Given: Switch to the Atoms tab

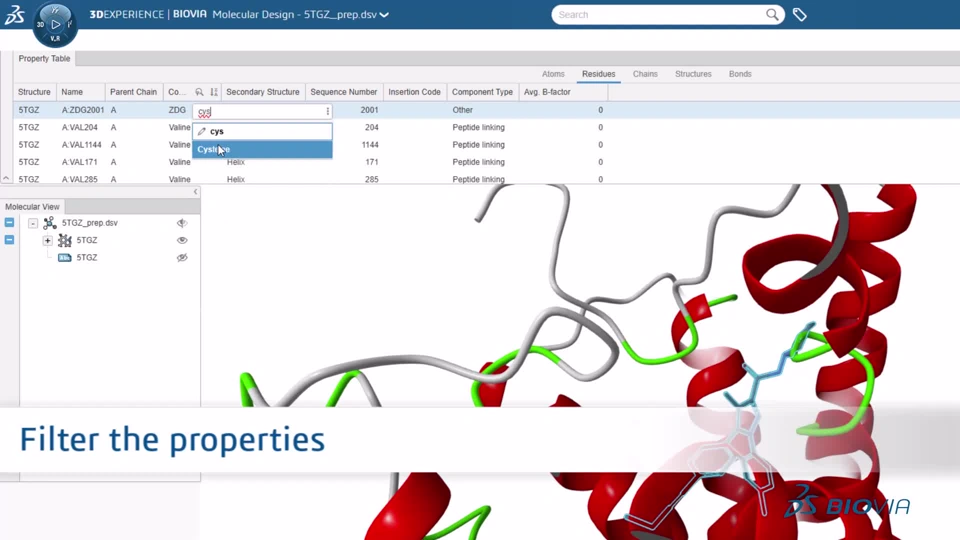Looking at the screenshot, I should [553, 74].
